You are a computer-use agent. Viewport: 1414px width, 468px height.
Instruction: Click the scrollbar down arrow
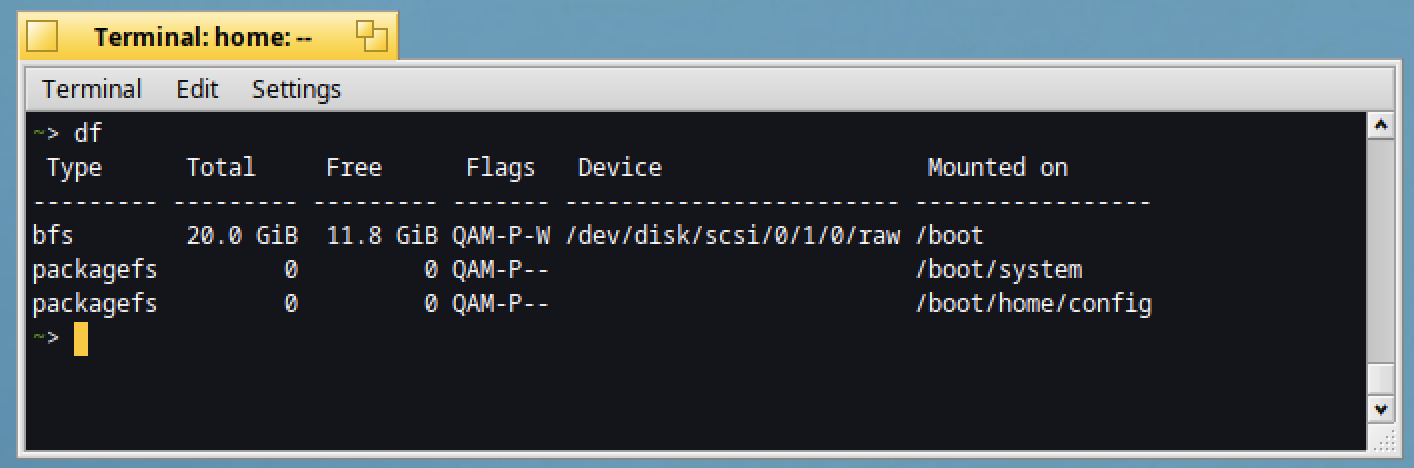pyautogui.click(x=1381, y=409)
